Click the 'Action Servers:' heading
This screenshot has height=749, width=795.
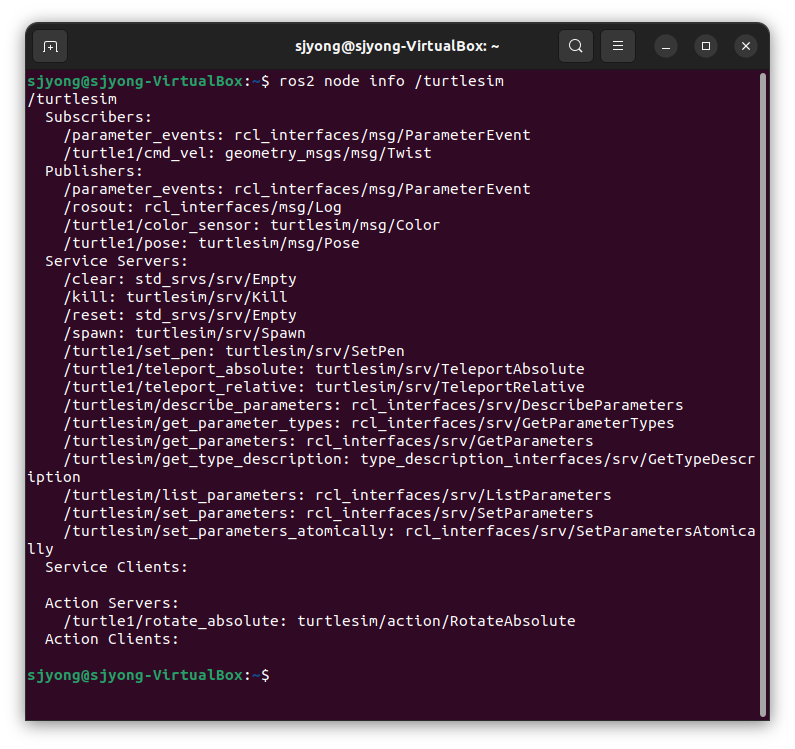click(112, 603)
